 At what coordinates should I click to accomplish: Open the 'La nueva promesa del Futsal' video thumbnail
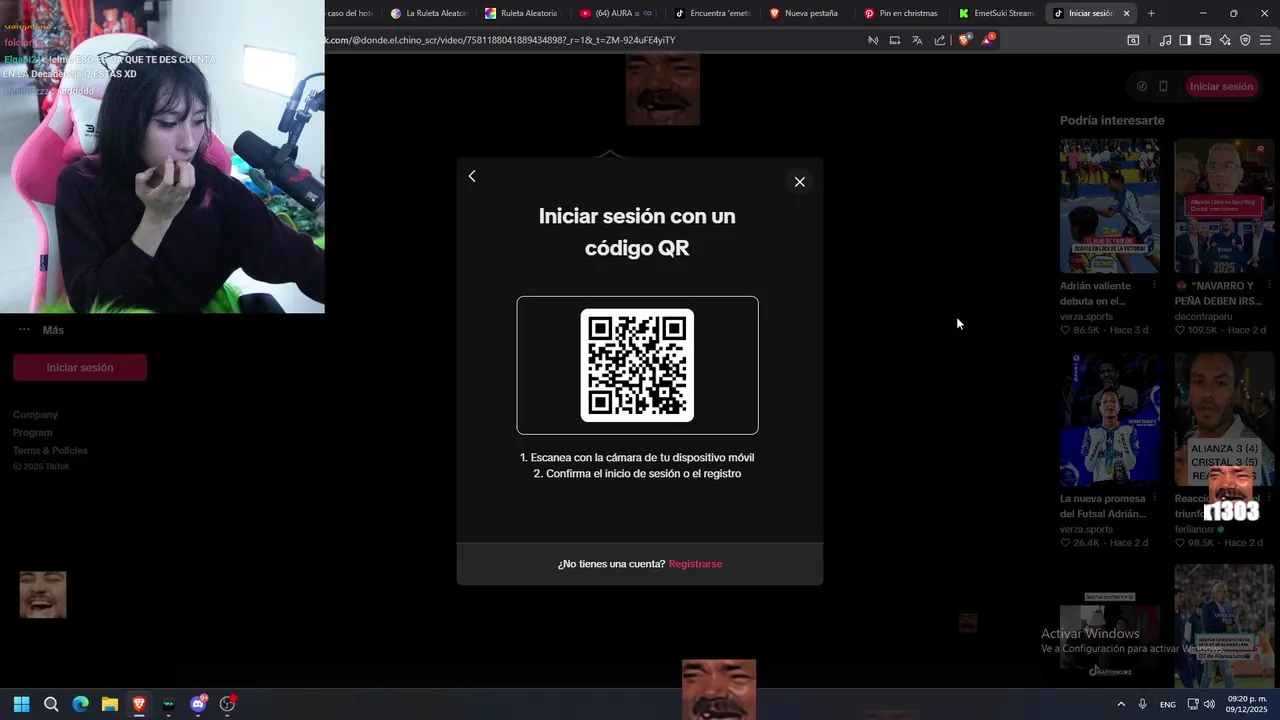[x=1110, y=419]
